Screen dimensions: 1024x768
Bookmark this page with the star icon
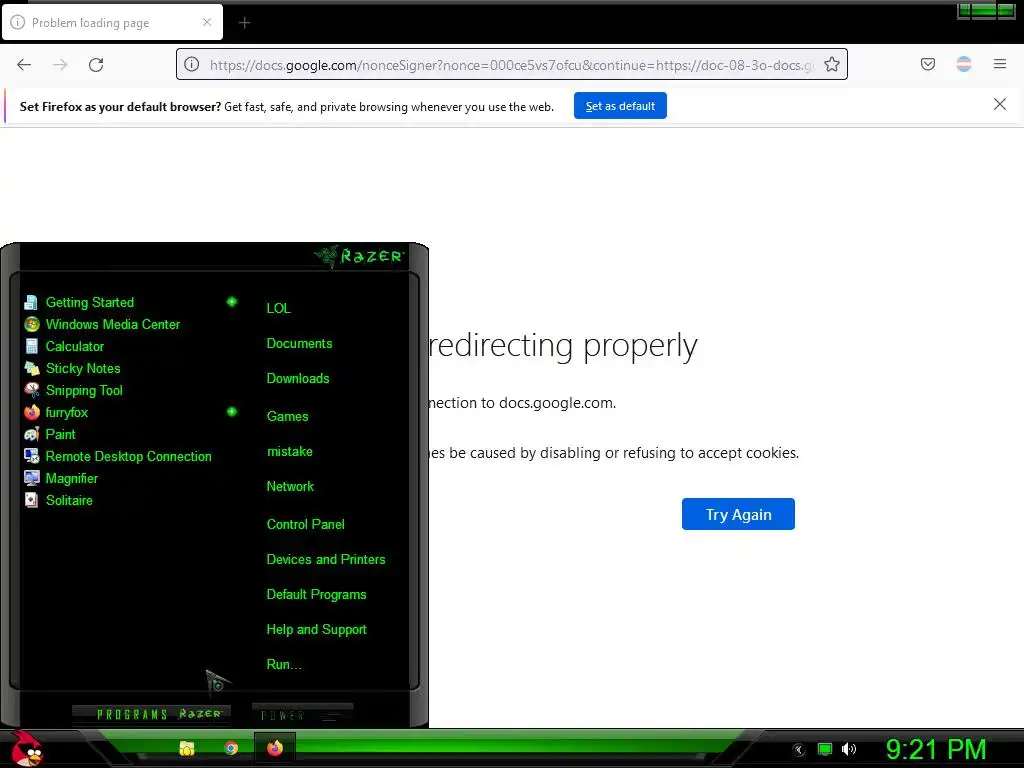(x=831, y=64)
